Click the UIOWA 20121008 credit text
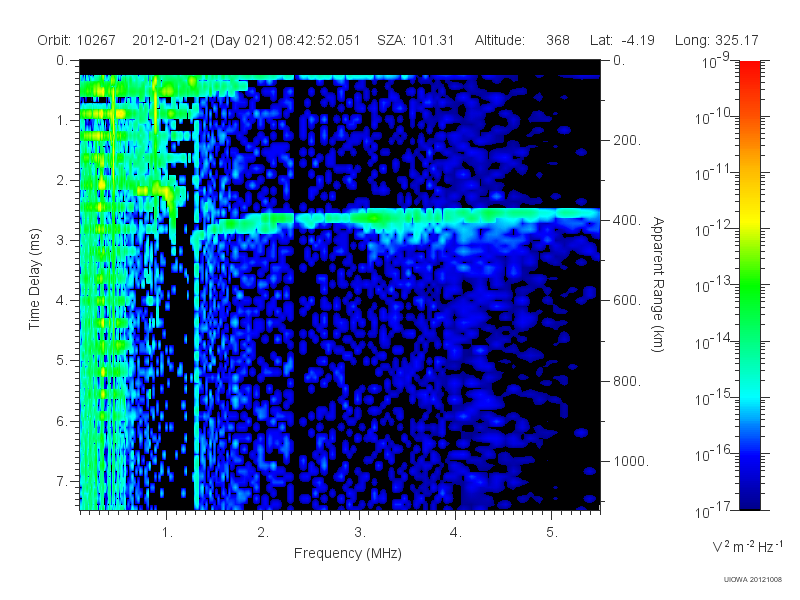This screenshot has width=800, height=600. [753, 580]
